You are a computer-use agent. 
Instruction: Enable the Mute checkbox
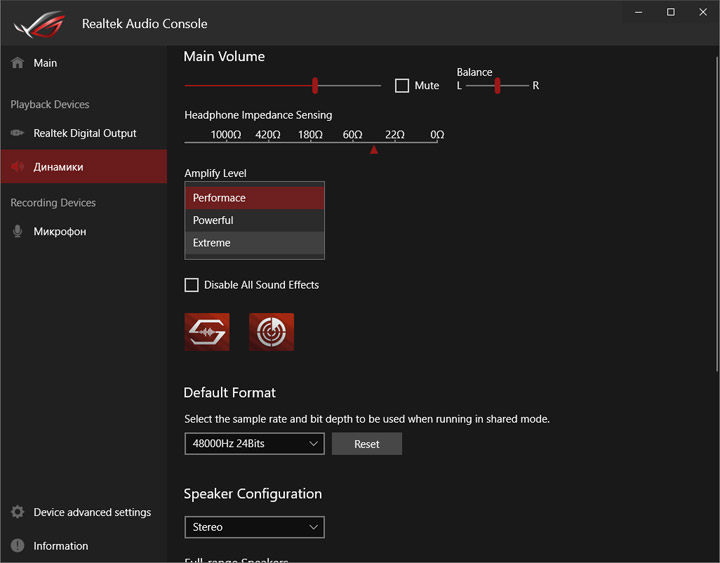click(x=402, y=86)
